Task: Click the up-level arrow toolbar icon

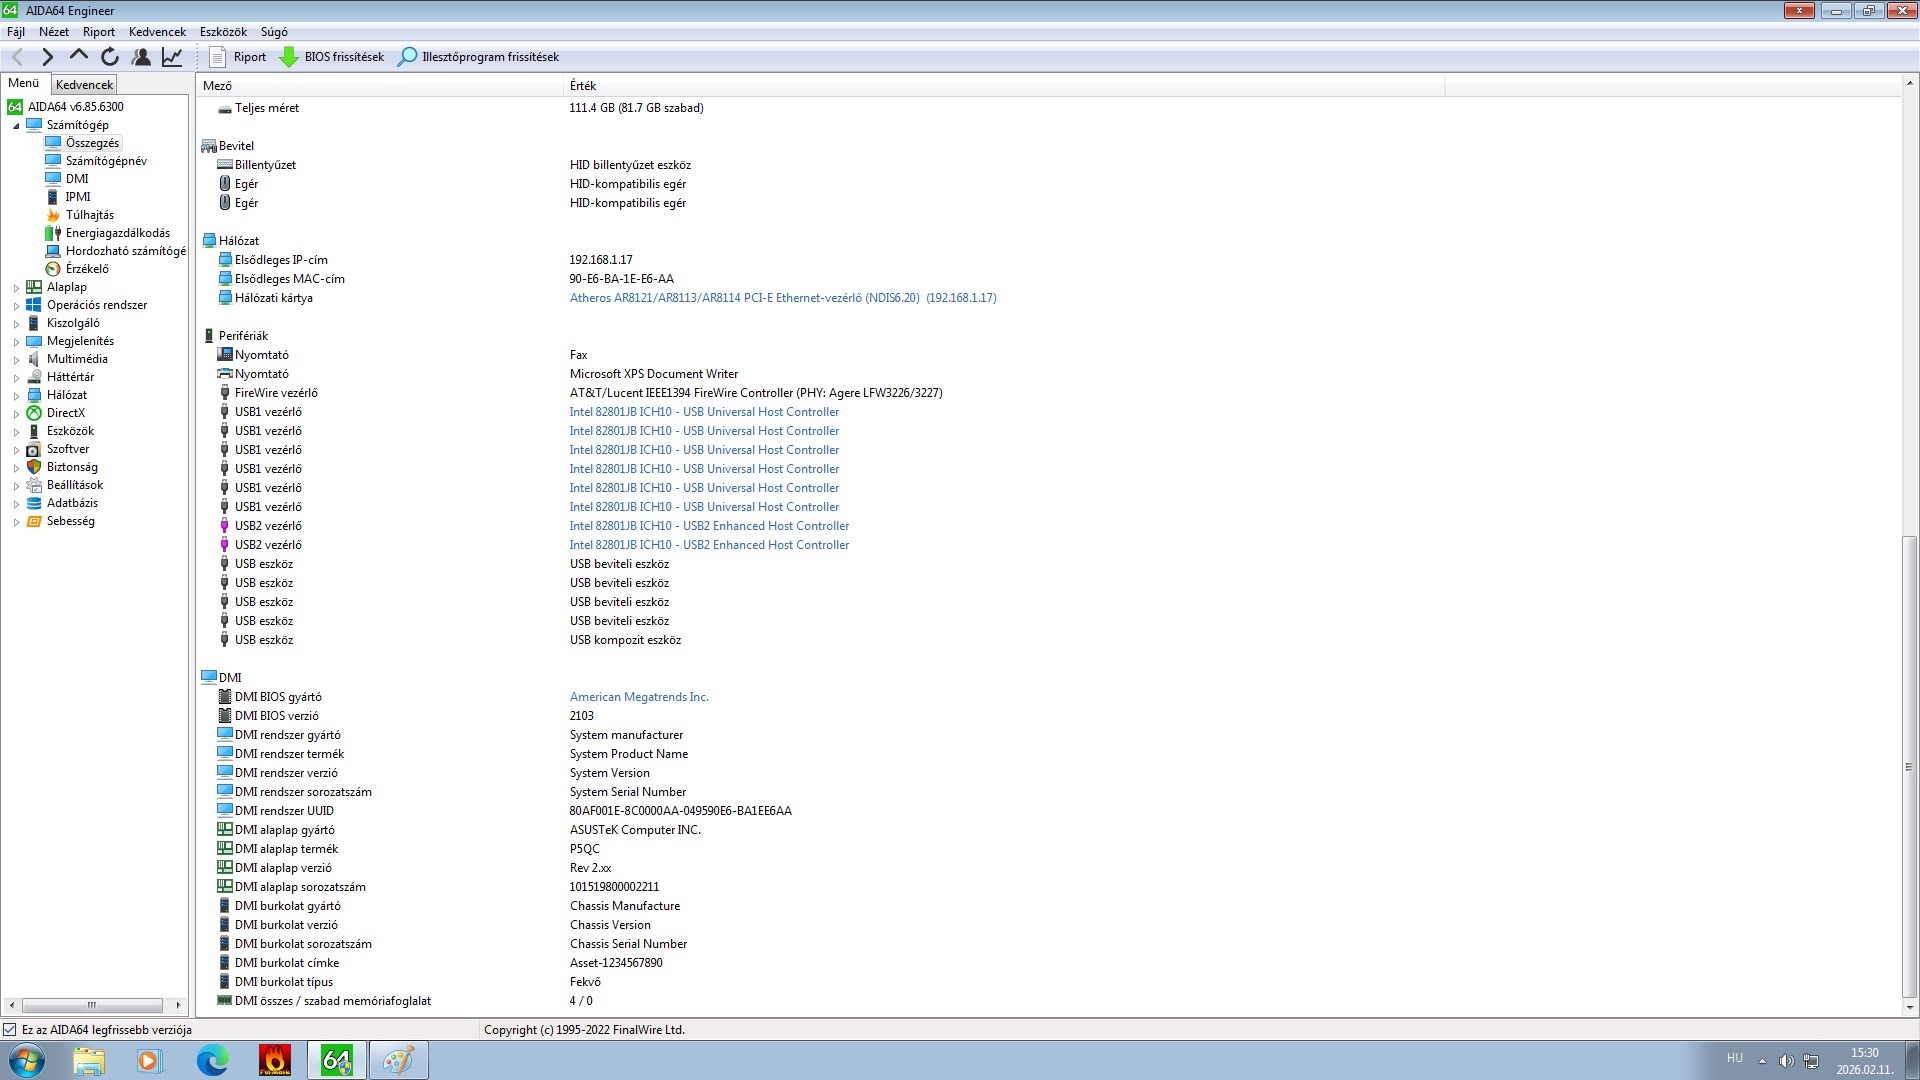Action: (79, 57)
